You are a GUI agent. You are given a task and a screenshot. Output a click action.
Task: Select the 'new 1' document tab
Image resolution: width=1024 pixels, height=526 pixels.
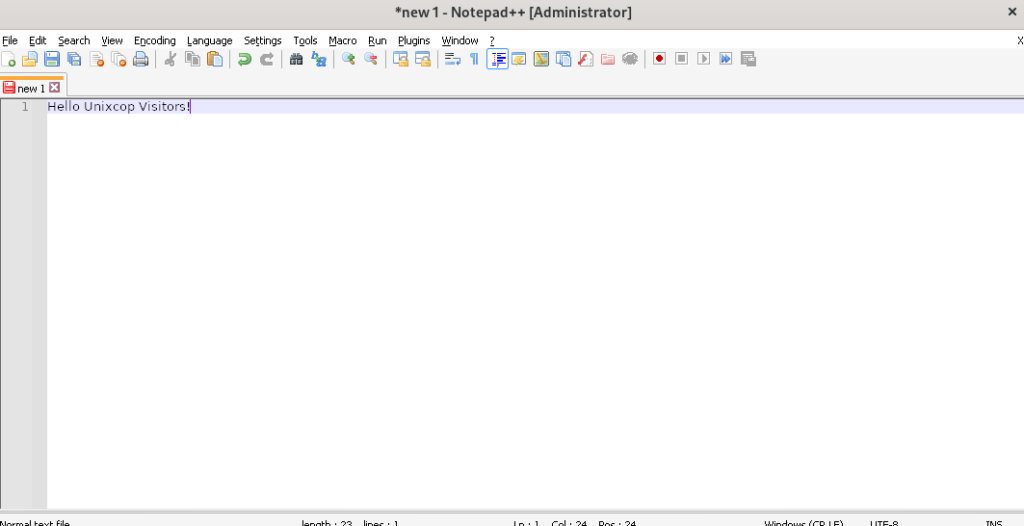coord(31,88)
